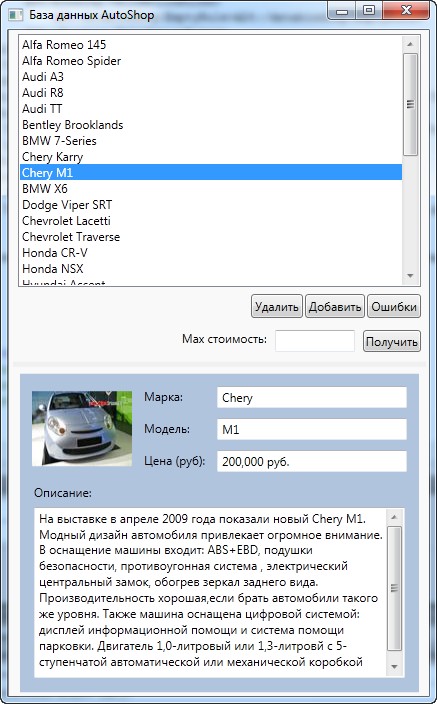Screen dimensions: 437x704
Task: Select Honda NSX list item
Action: 211,269
